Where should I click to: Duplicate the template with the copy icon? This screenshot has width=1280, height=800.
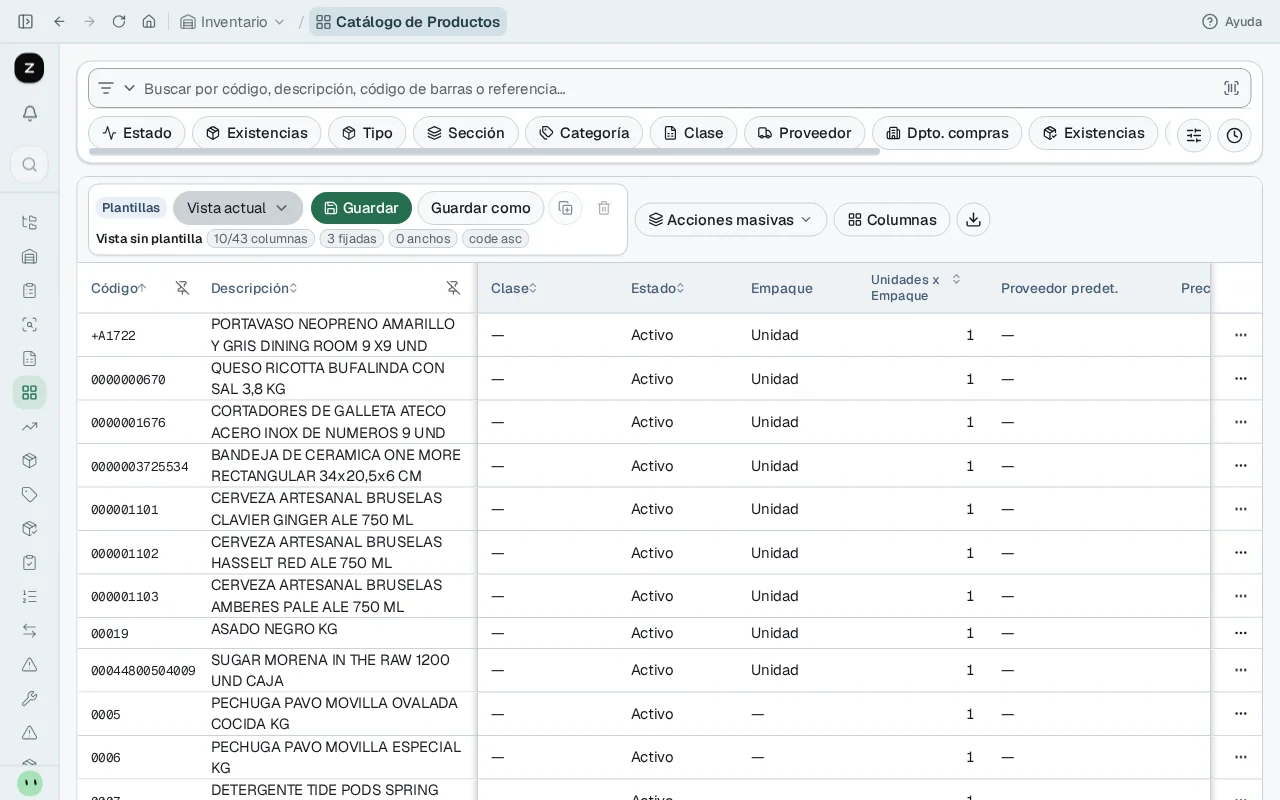566,208
